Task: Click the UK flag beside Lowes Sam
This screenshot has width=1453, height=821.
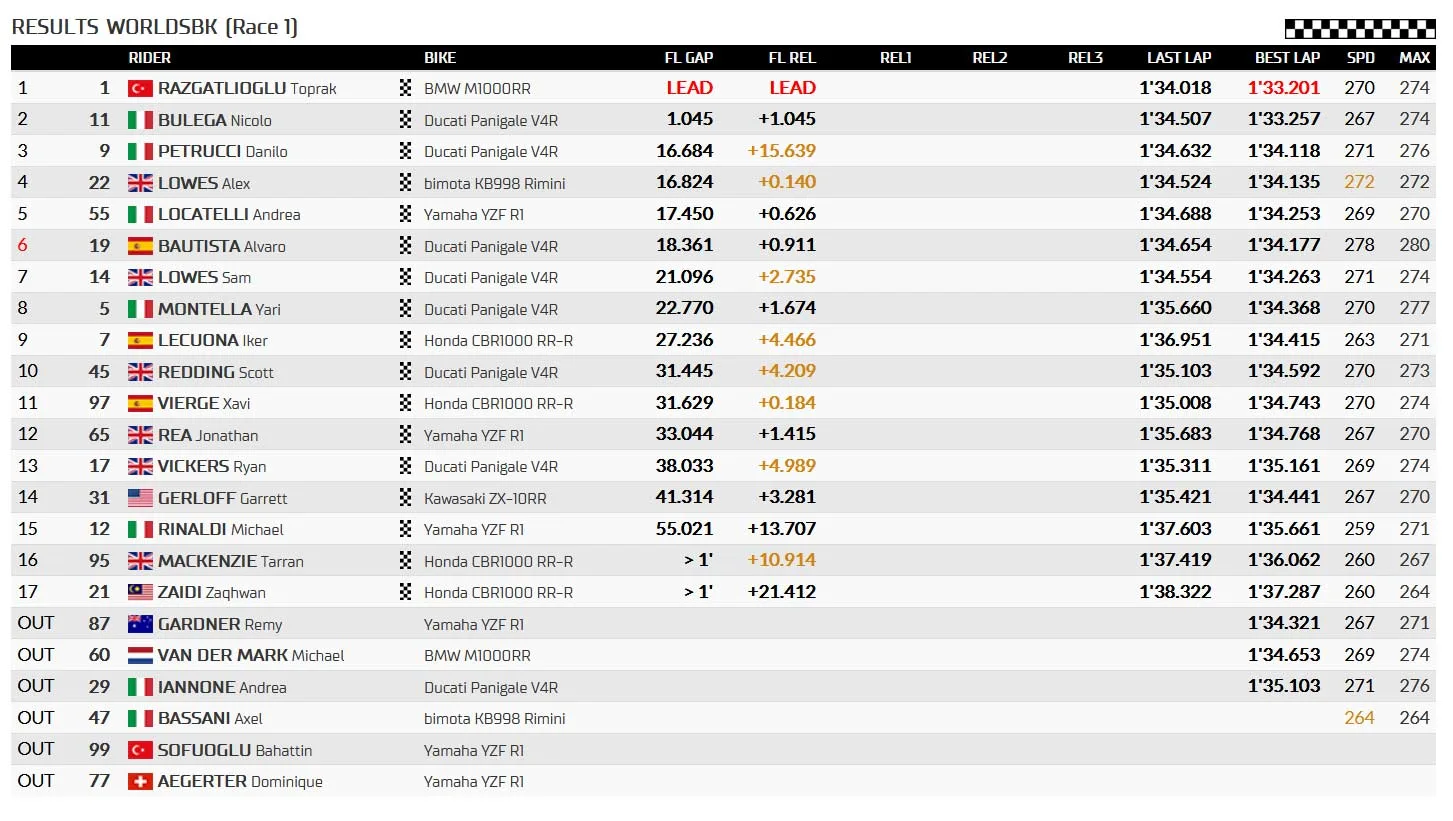Action: click(x=140, y=277)
